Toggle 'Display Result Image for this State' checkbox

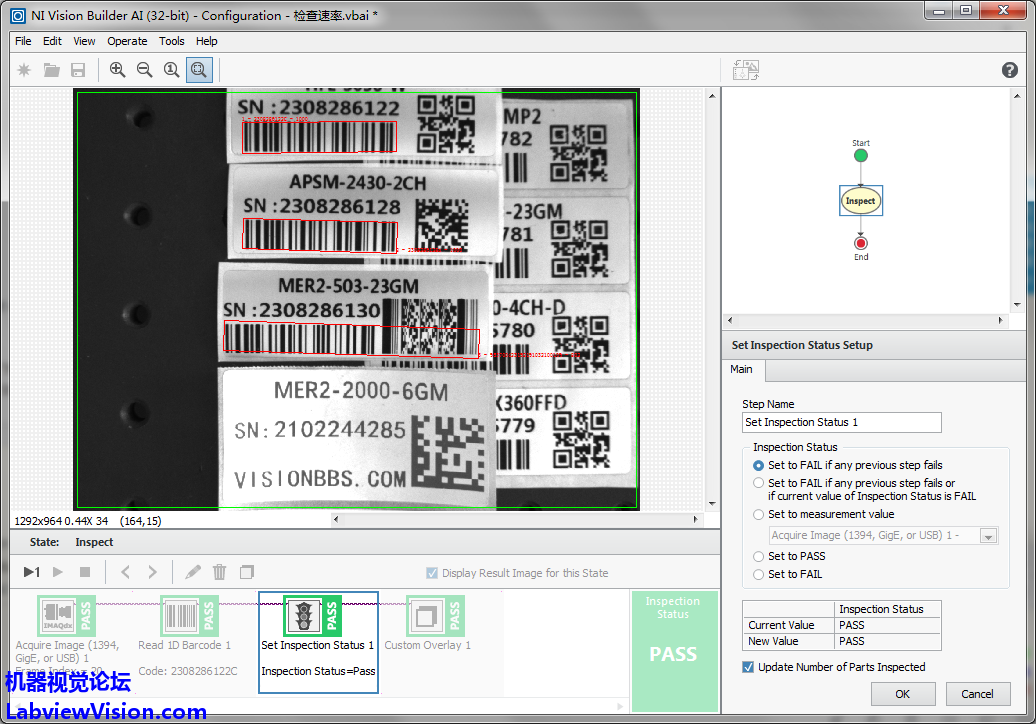pos(432,573)
